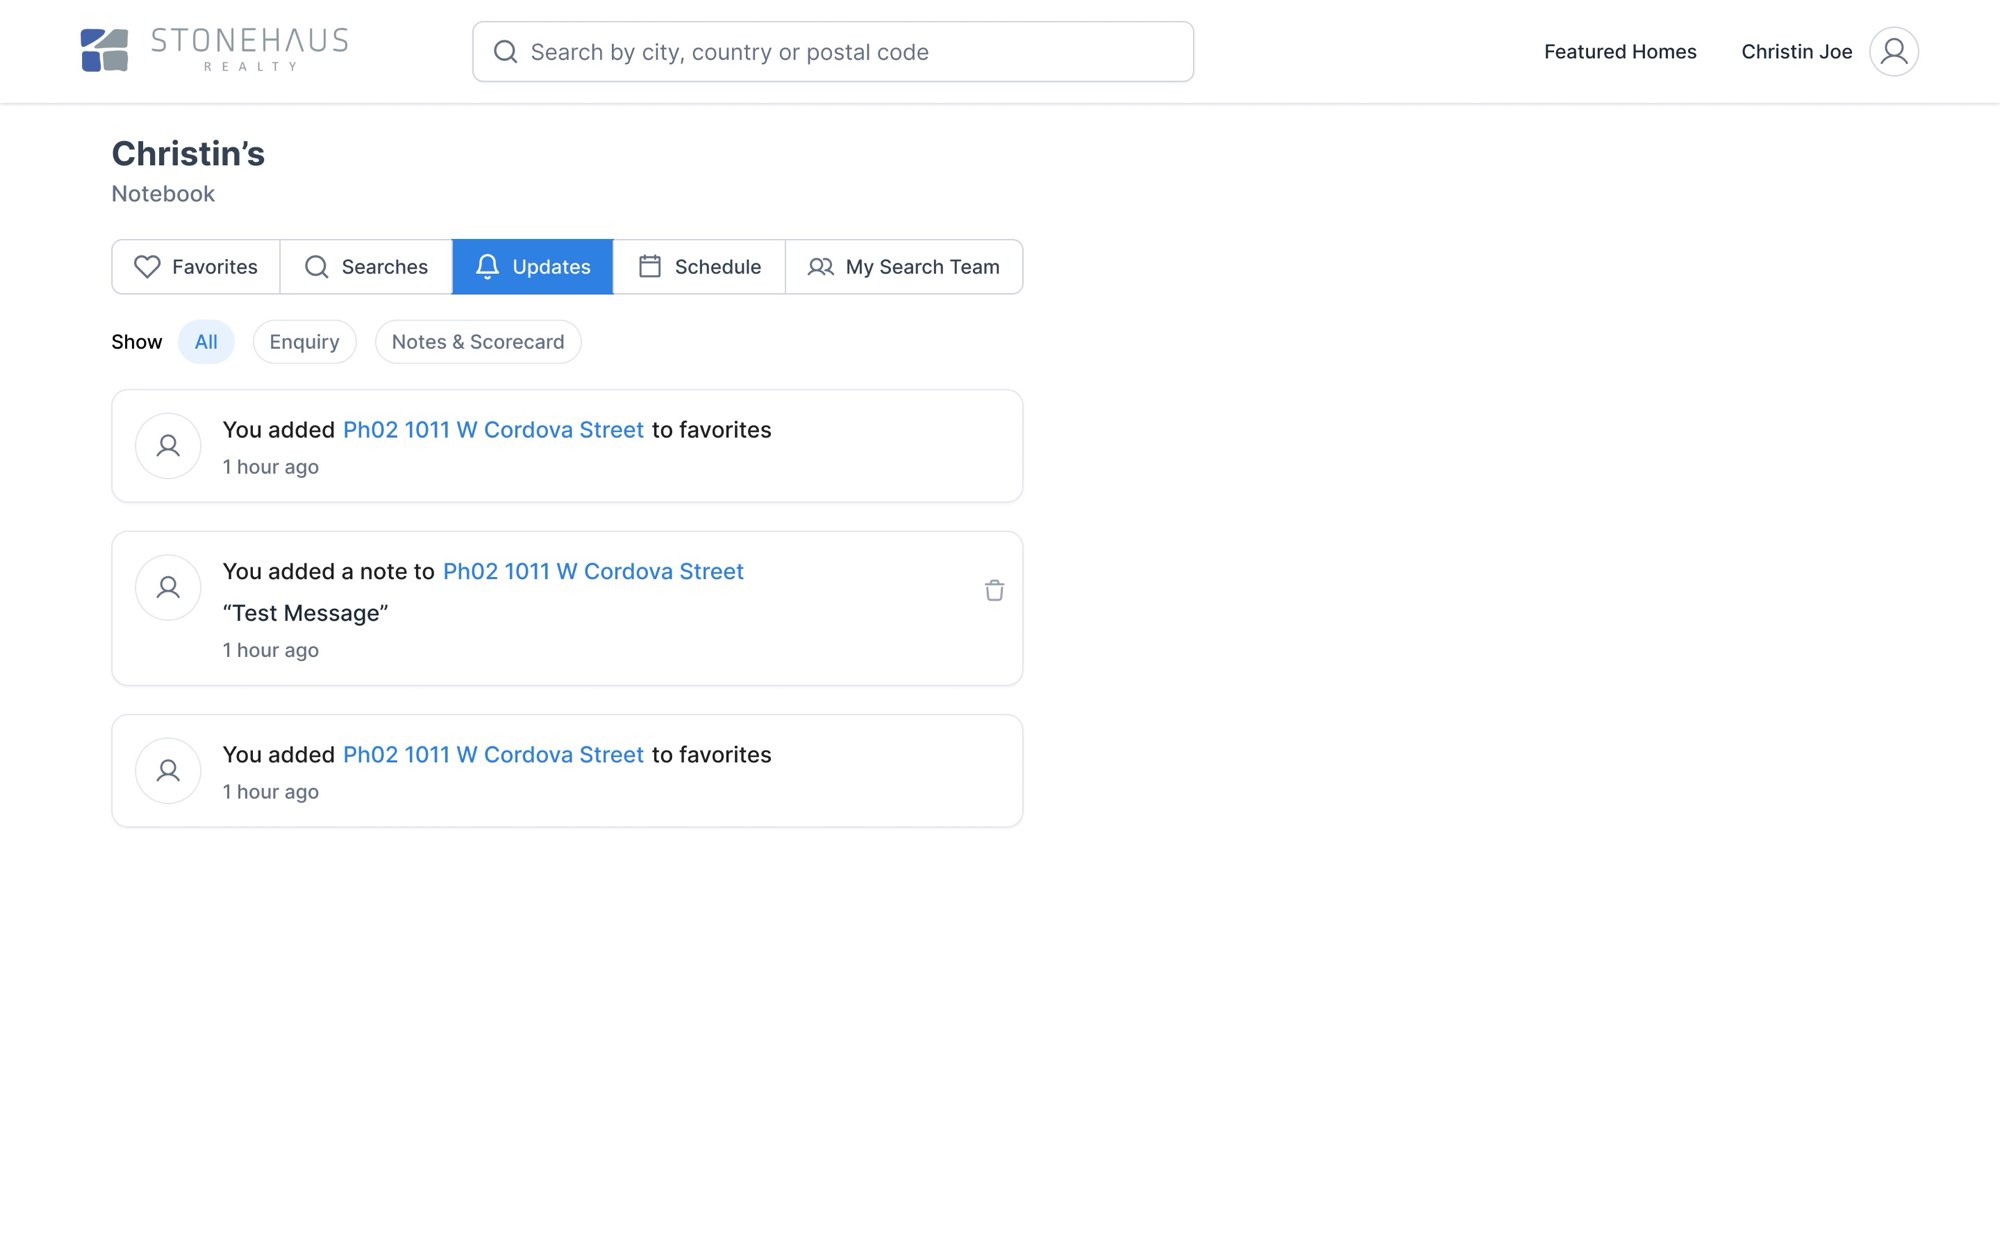Switch to the Searches tab
Viewport: 2000px width, 1250px height.
[x=366, y=267]
